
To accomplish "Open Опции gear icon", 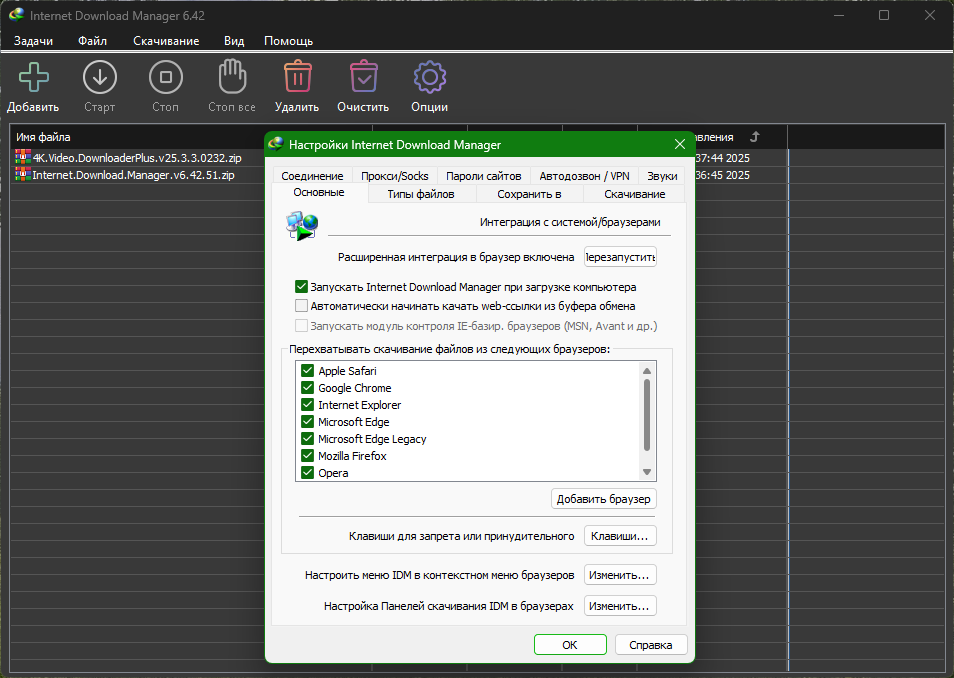I will click(x=429, y=78).
